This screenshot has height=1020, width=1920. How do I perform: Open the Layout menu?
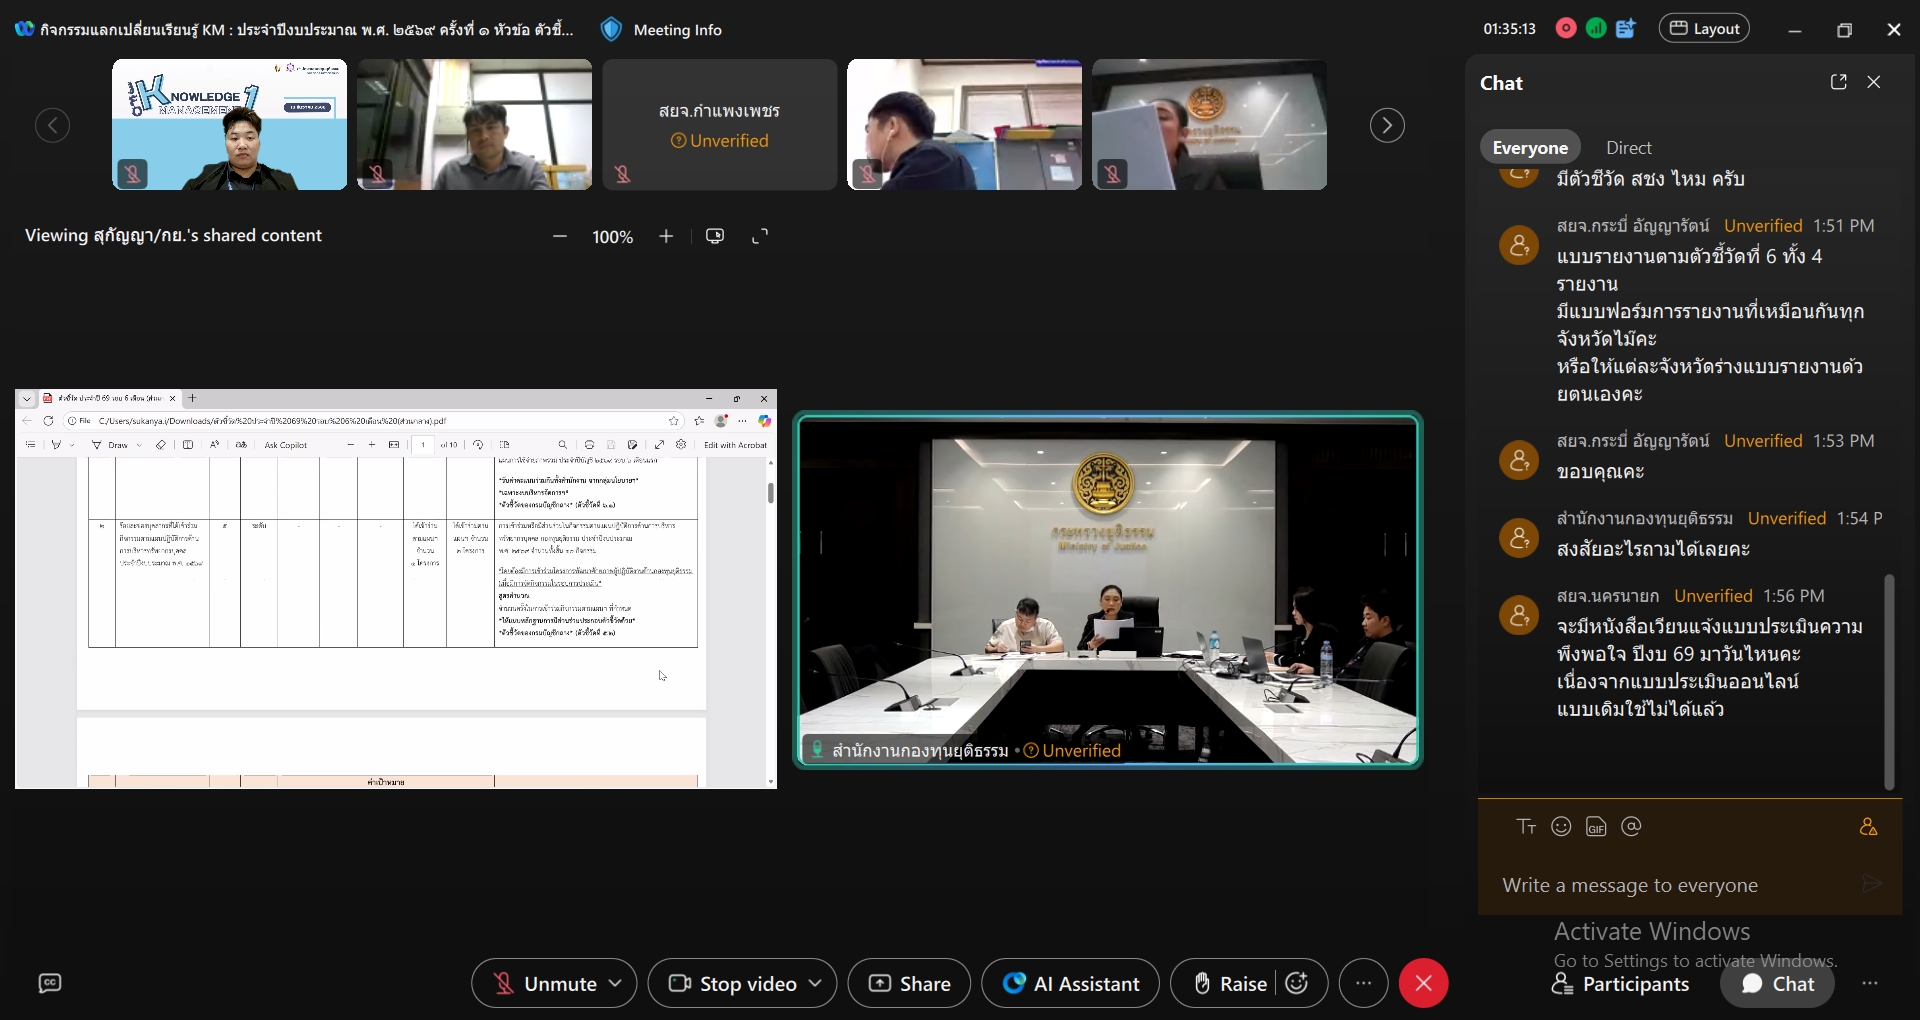point(1704,29)
